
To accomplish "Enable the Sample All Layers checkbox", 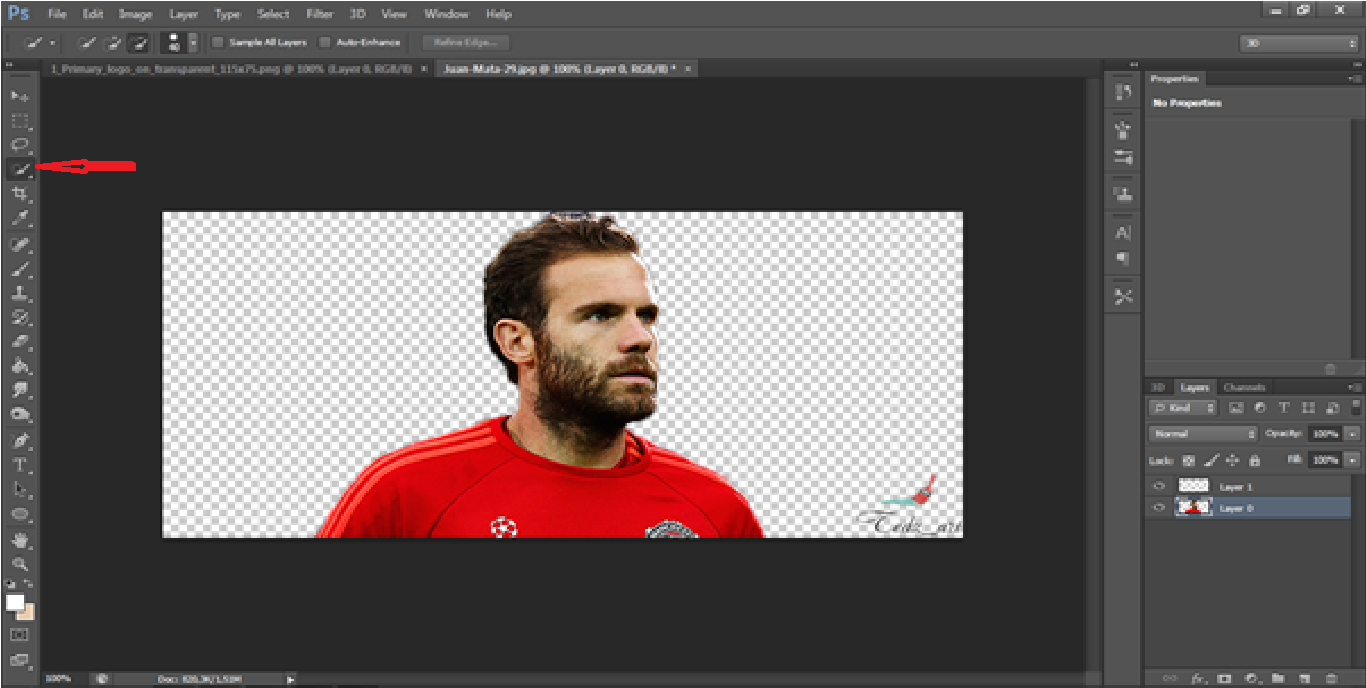I will 217,43.
